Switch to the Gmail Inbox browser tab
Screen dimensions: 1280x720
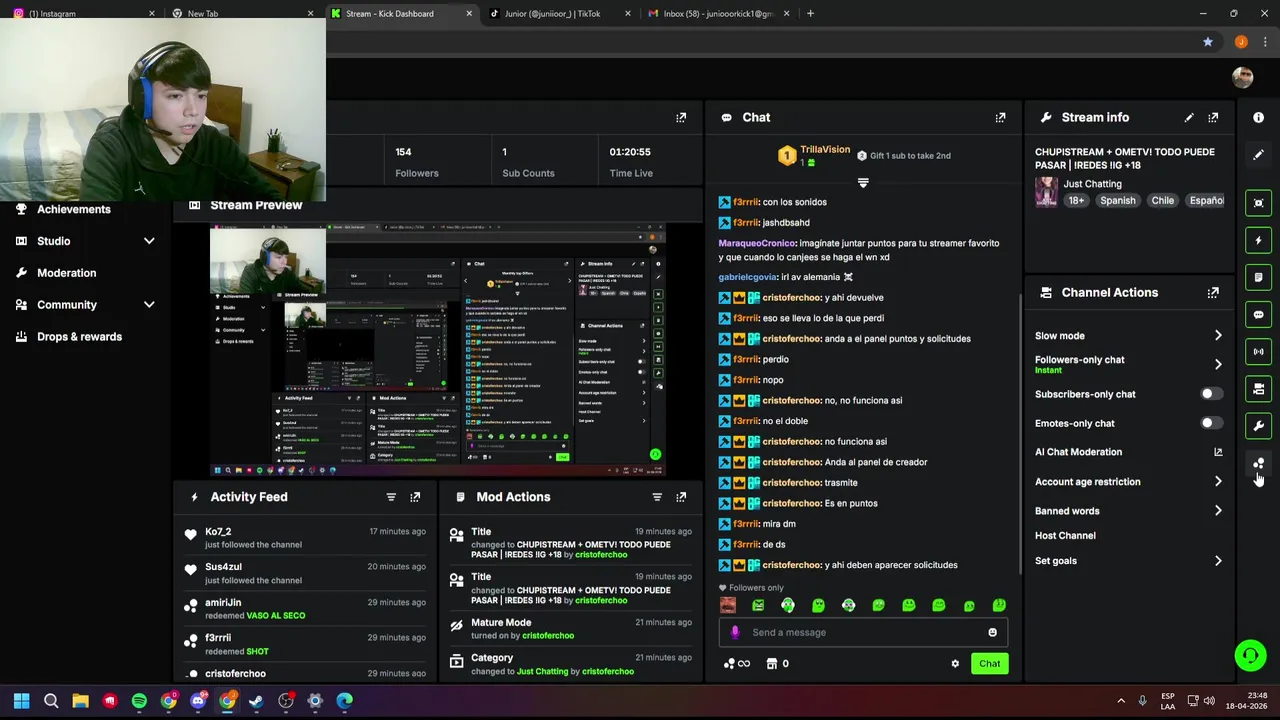(716, 13)
